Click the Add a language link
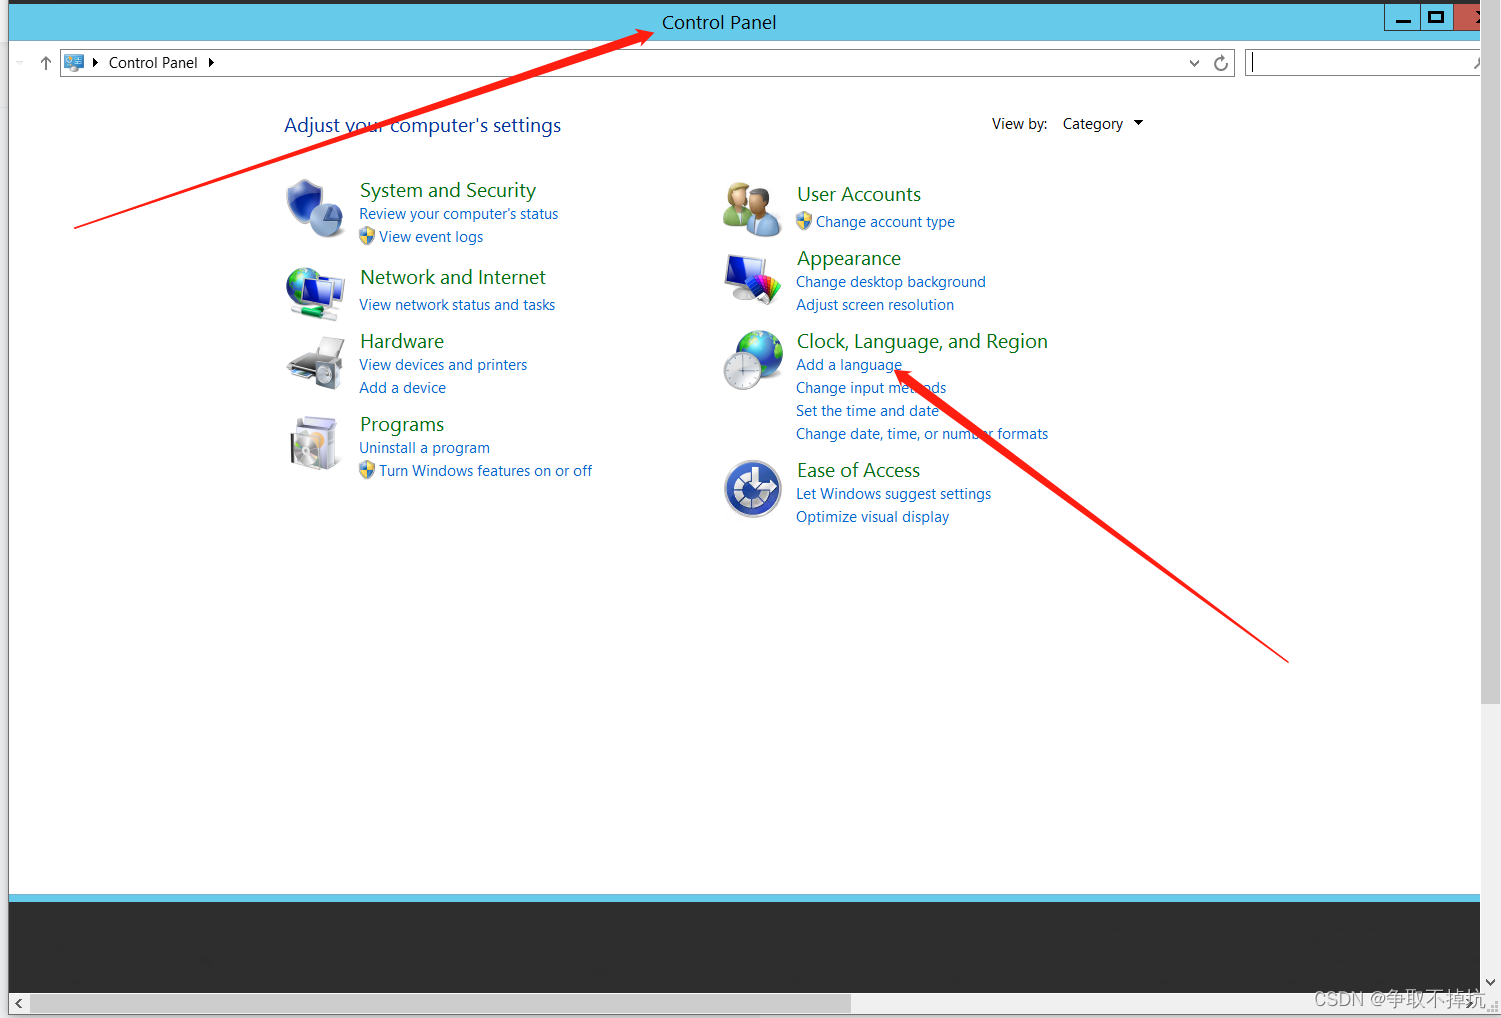1501x1018 pixels. (x=849, y=365)
